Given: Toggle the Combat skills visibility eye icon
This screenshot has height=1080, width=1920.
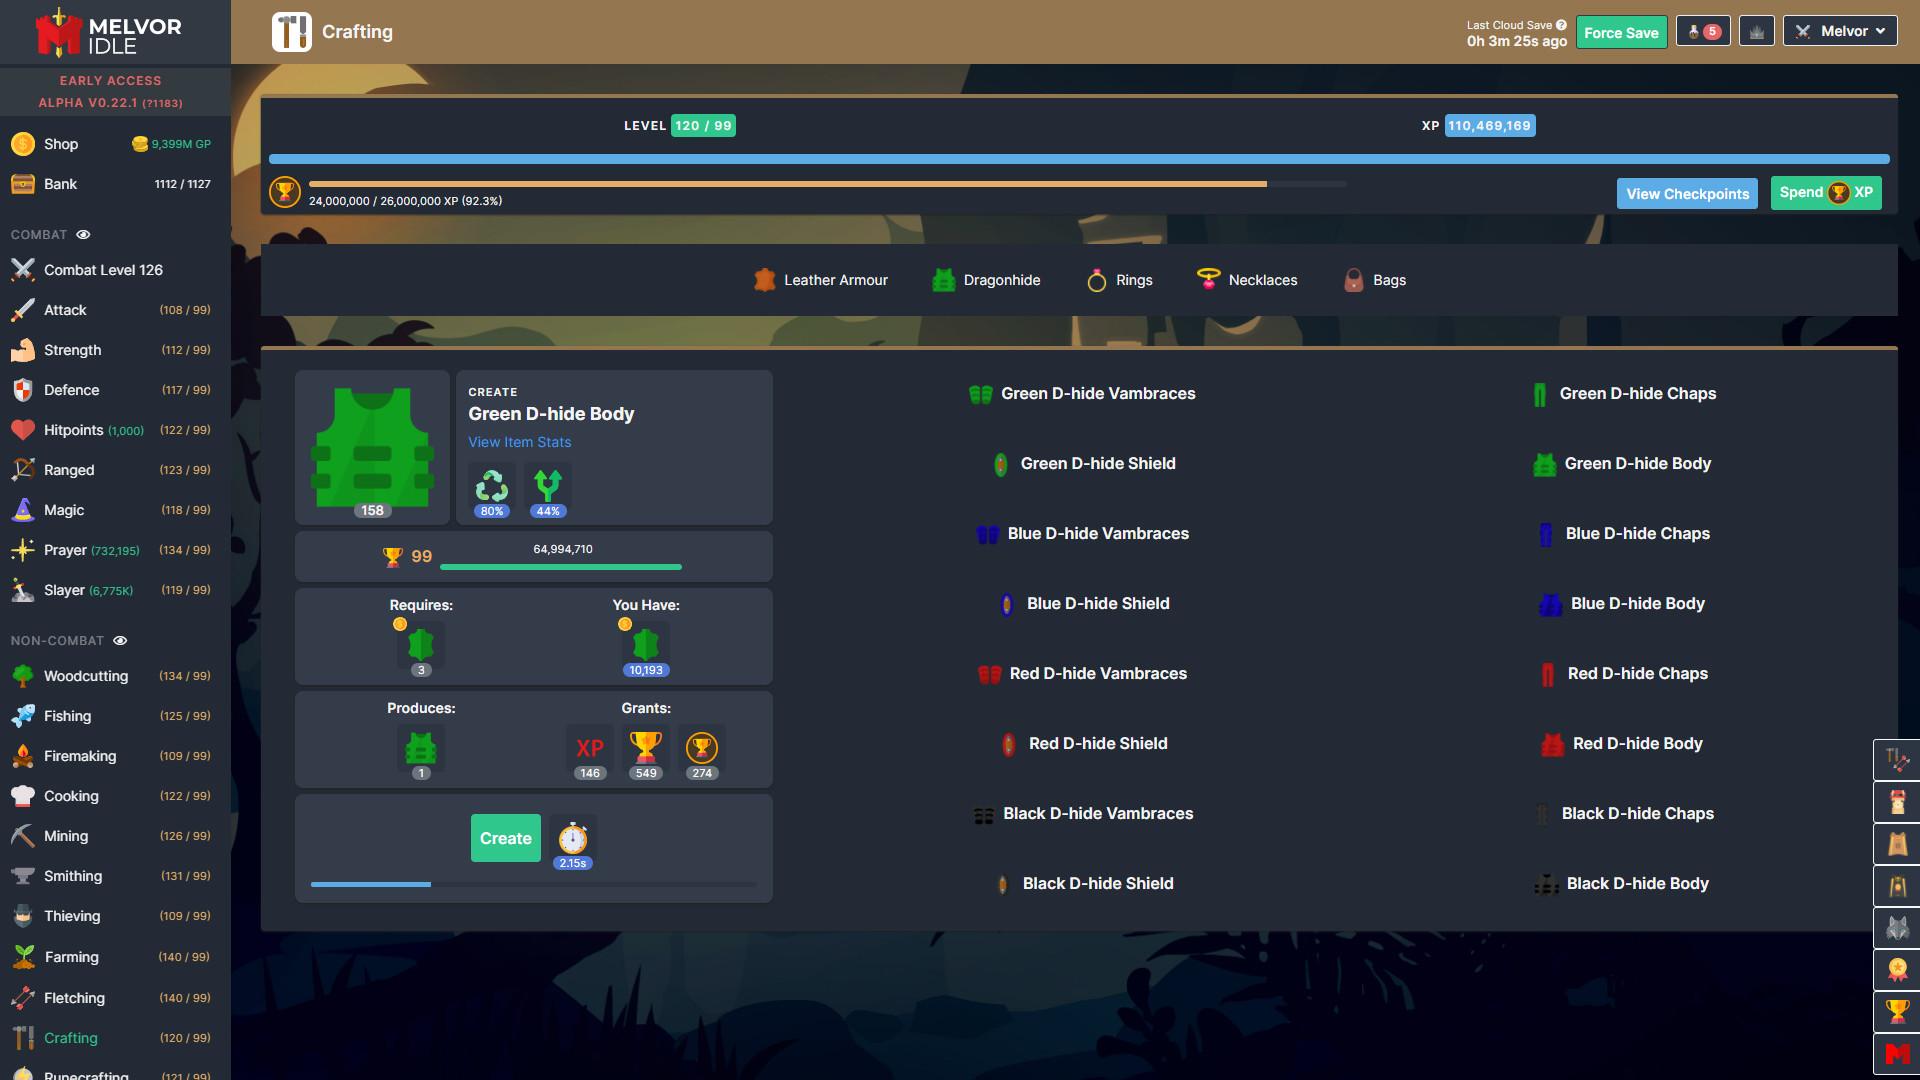Looking at the screenshot, I should pos(83,236).
